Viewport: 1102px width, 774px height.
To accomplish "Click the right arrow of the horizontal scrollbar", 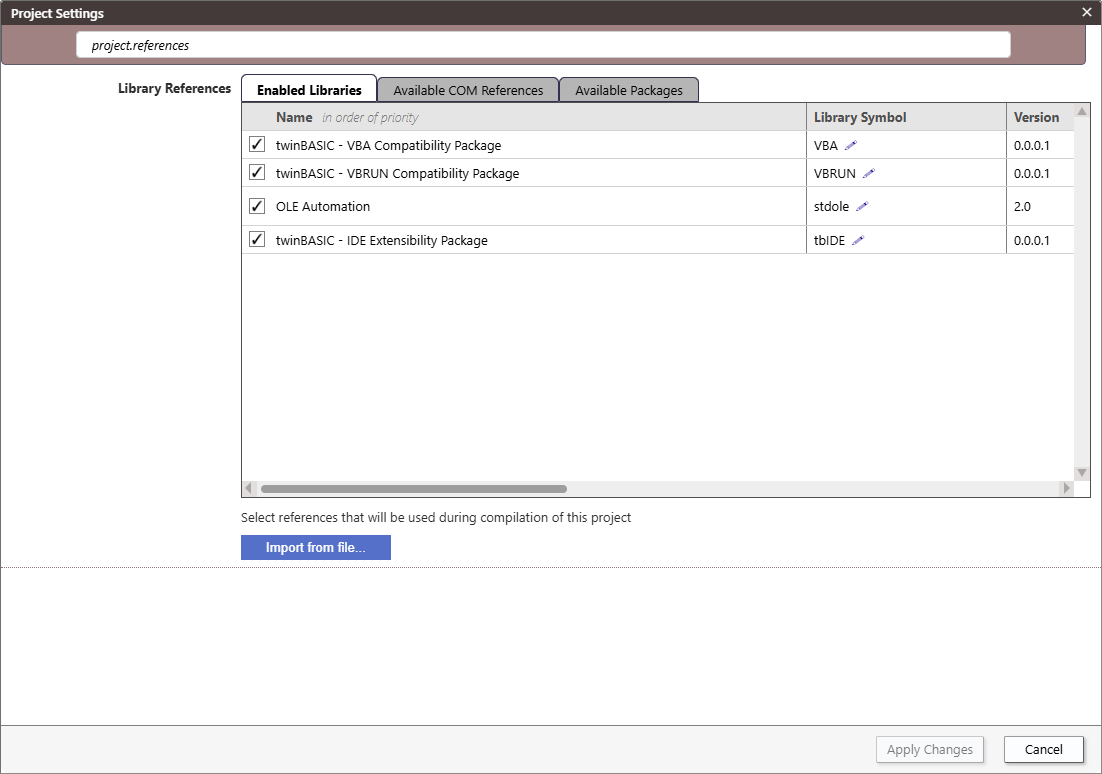I will [x=1066, y=488].
